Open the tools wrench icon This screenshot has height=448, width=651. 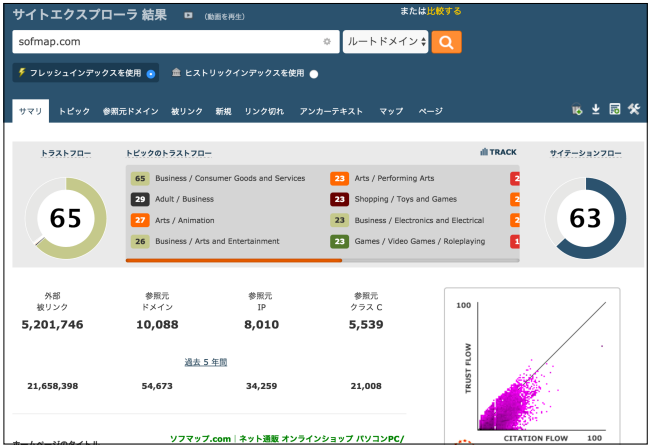634,109
